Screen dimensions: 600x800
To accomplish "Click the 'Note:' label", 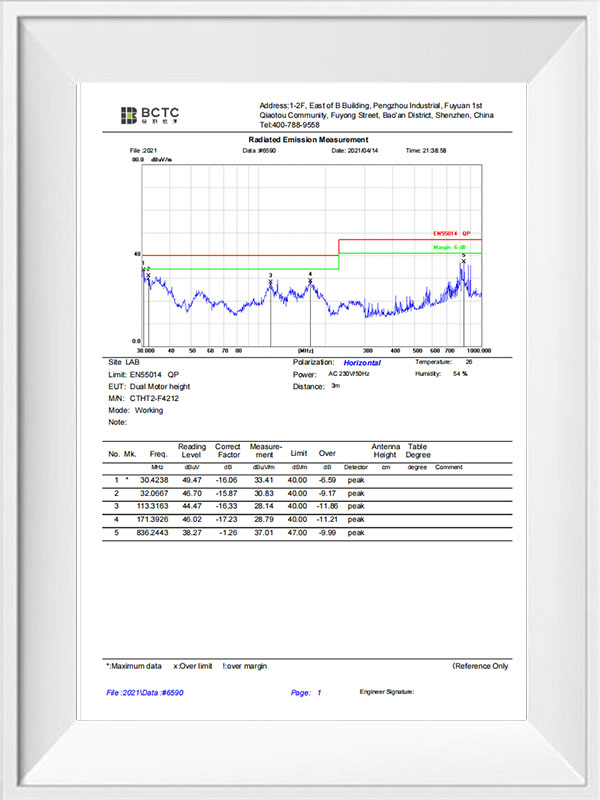I will tap(117, 422).
